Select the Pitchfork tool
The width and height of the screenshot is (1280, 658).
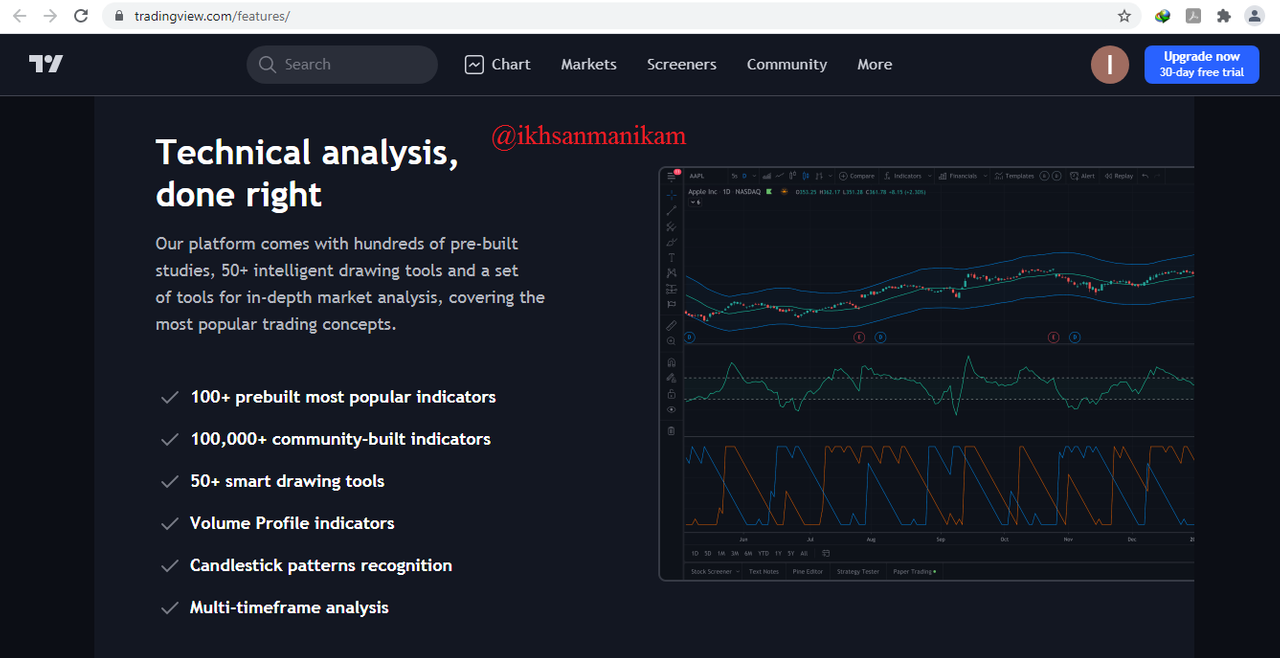click(x=671, y=226)
